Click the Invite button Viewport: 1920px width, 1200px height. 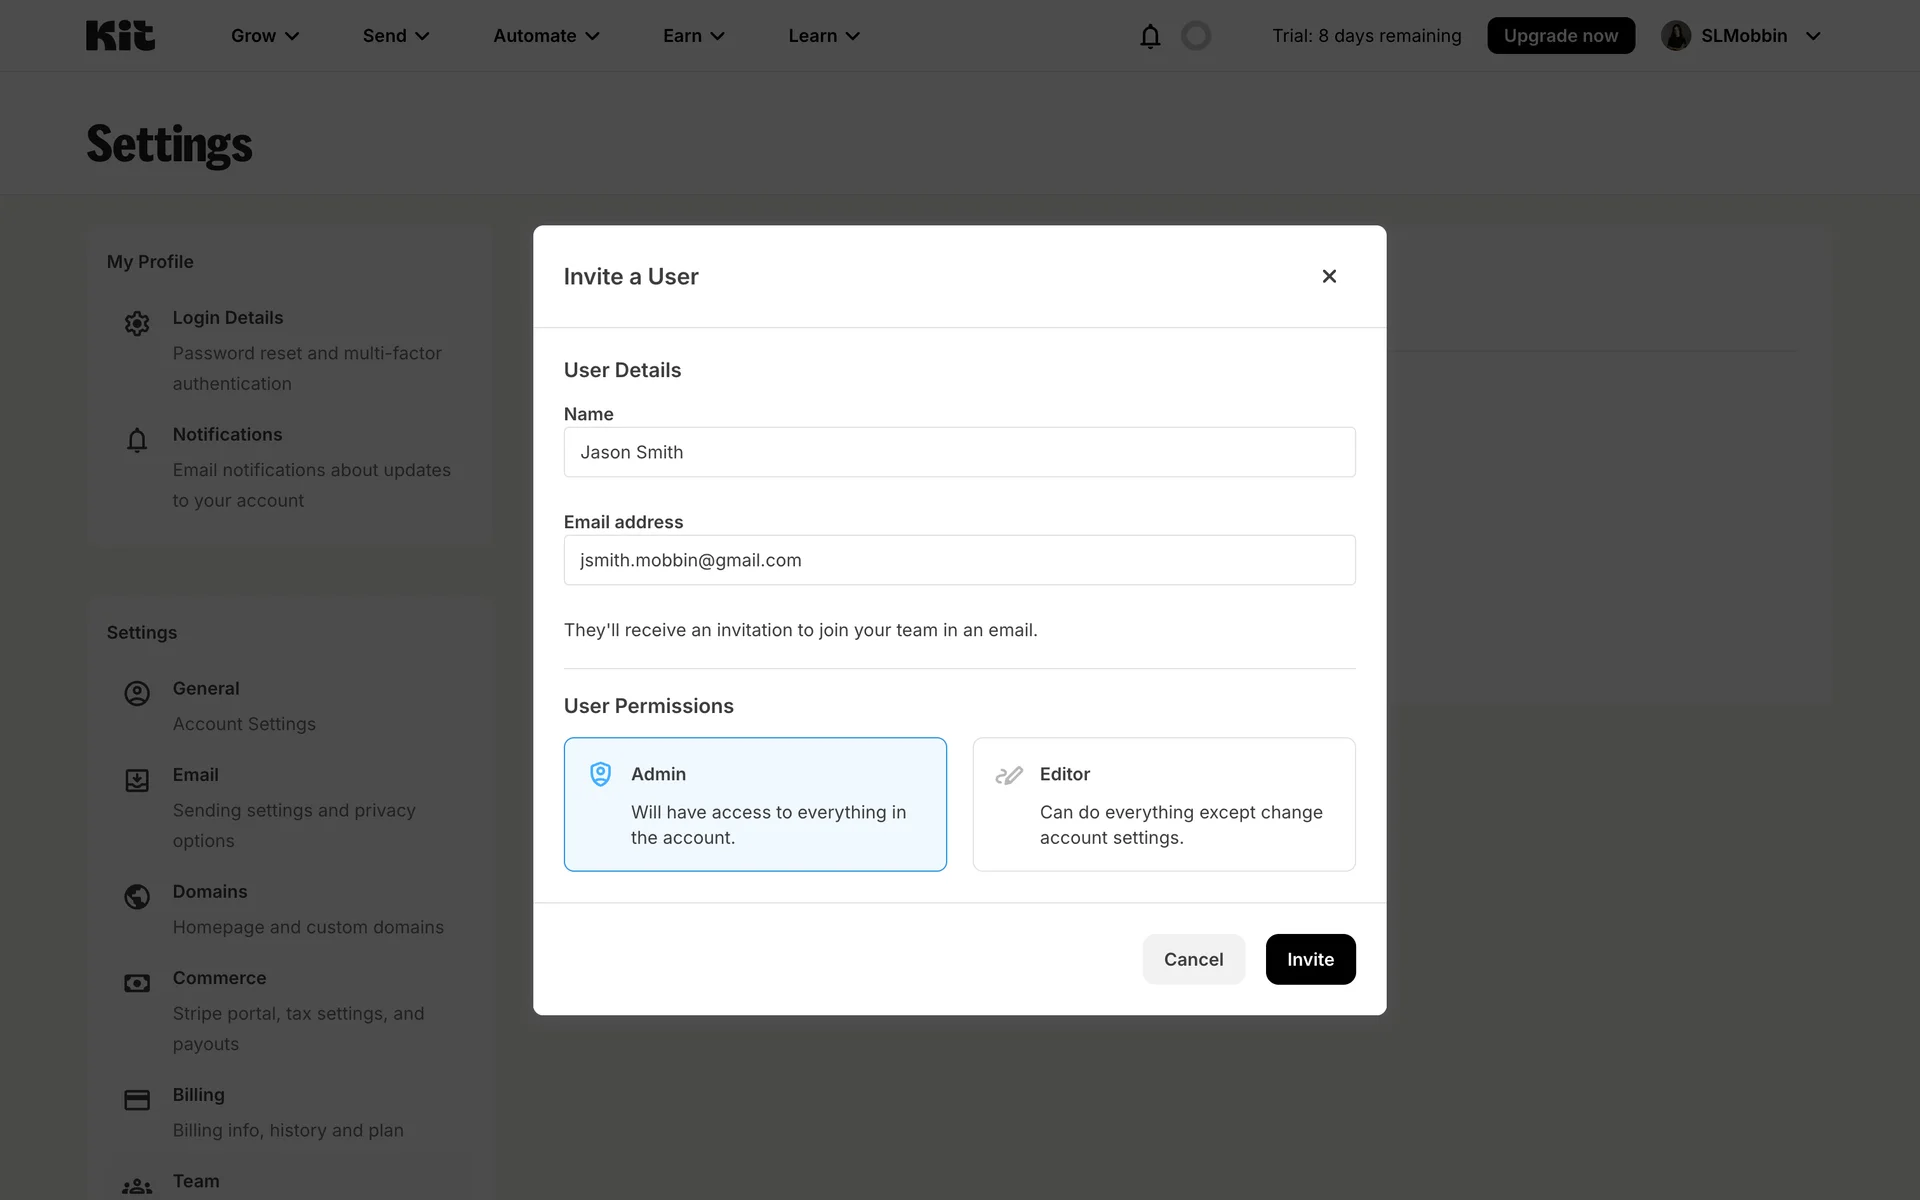(x=1310, y=959)
